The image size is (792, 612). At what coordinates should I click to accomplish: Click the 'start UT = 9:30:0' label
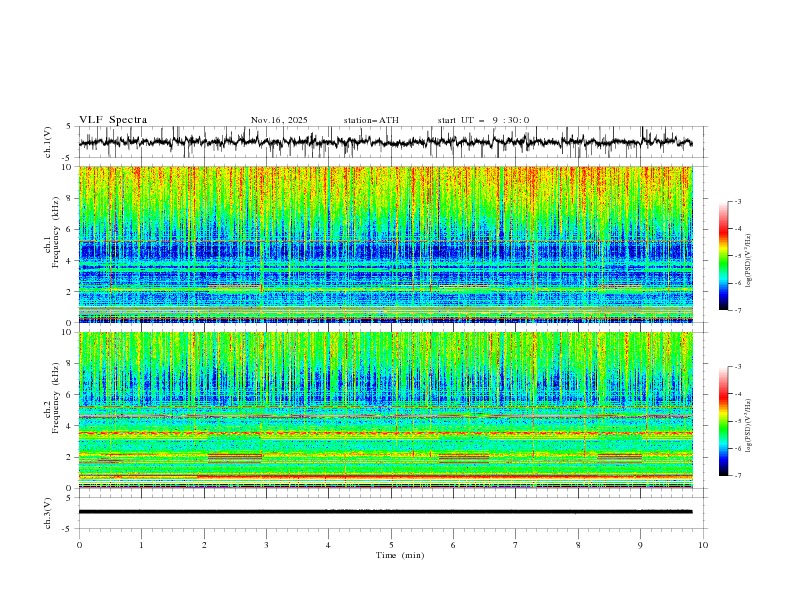(483, 120)
